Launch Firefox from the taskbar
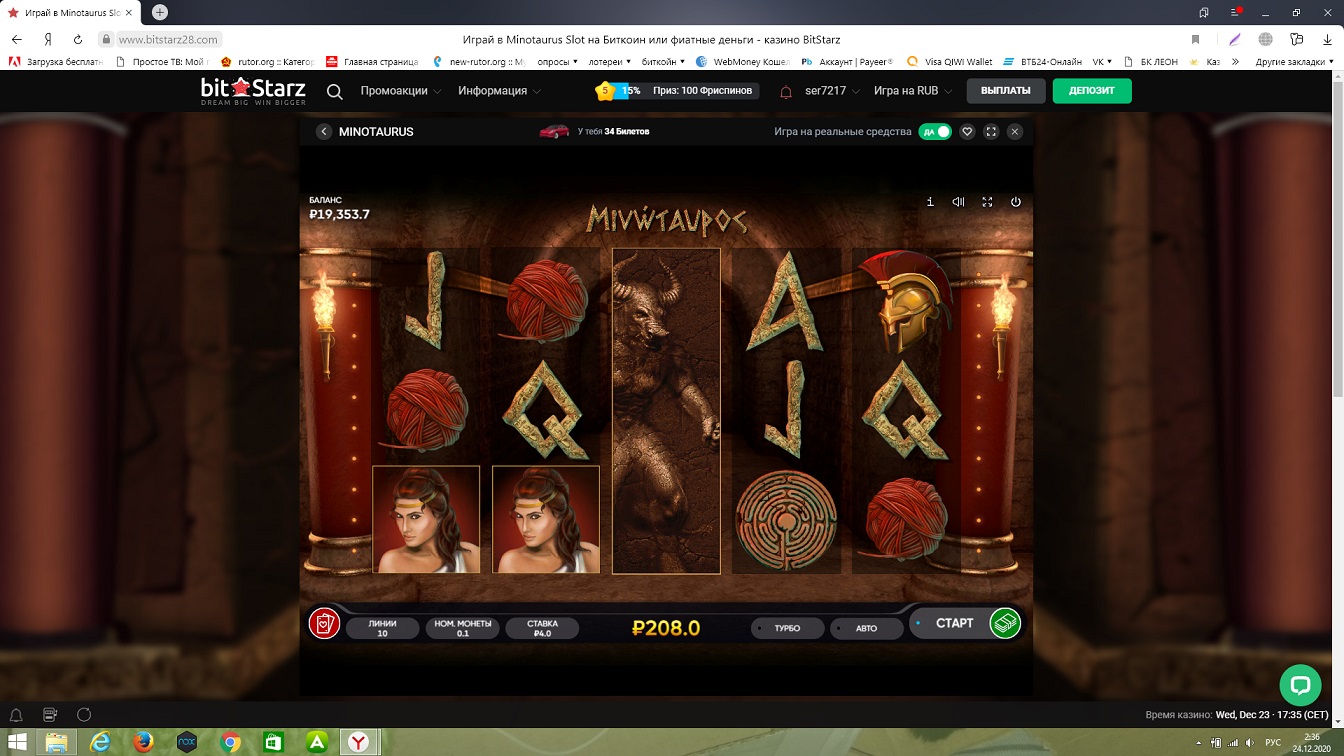The width and height of the screenshot is (1344, 756). [144, 742]
